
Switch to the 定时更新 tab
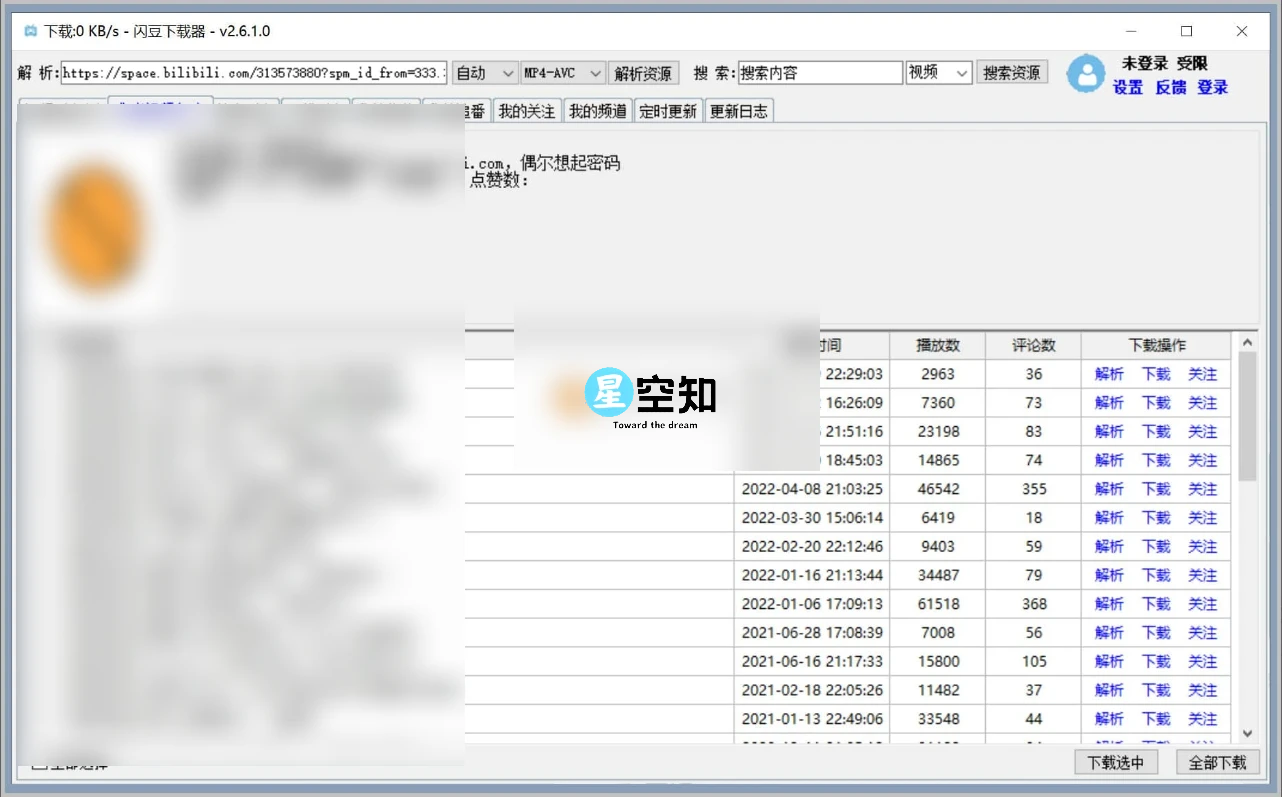[x=668, y=110]
